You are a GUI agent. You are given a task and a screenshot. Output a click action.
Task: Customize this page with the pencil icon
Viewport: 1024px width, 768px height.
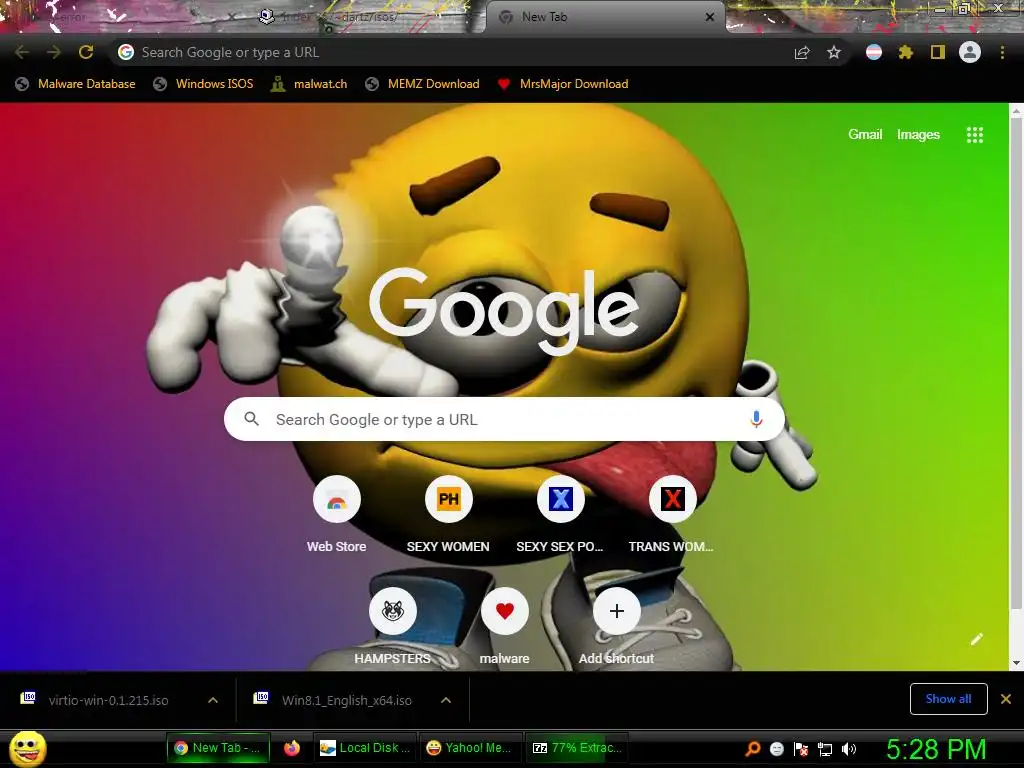[x=976, y=639]
